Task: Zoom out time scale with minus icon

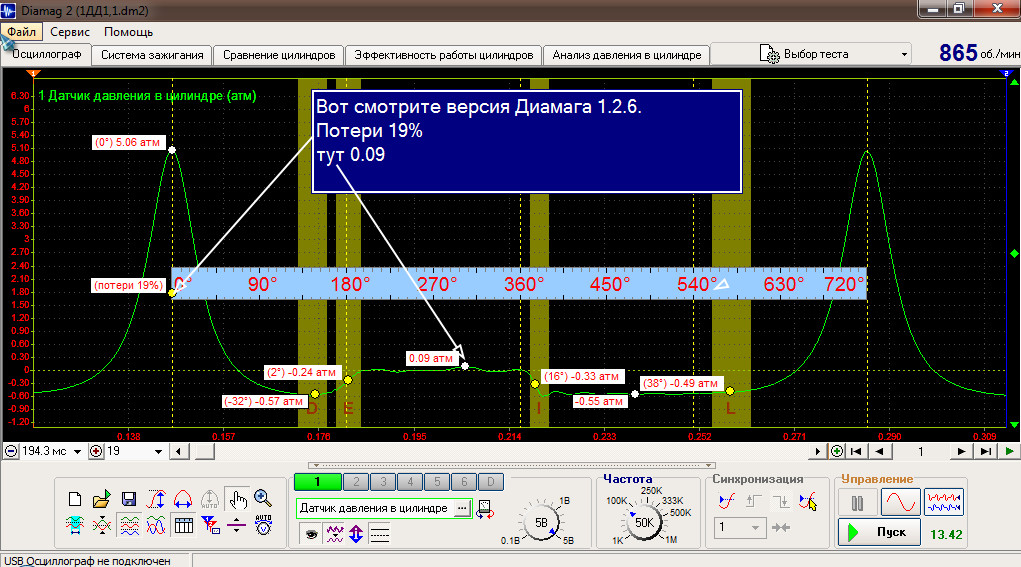Action: click(11, 451)
